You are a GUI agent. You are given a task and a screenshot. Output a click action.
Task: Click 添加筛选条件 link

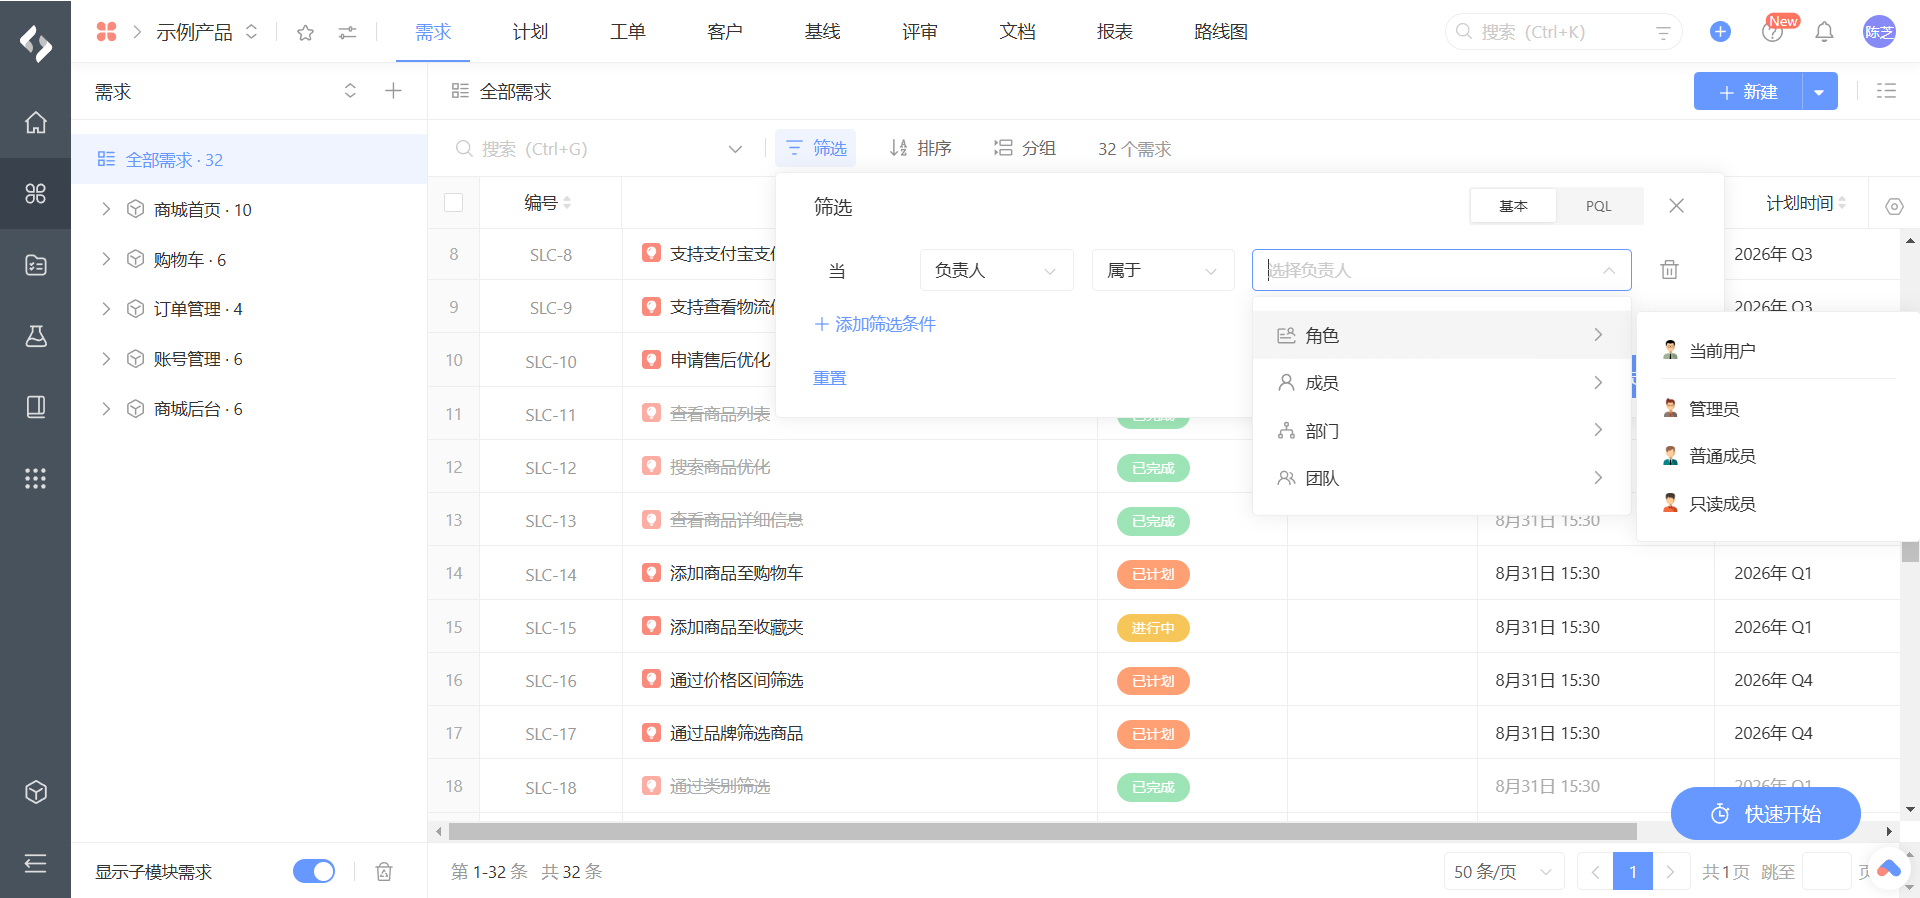click(875, 324)
